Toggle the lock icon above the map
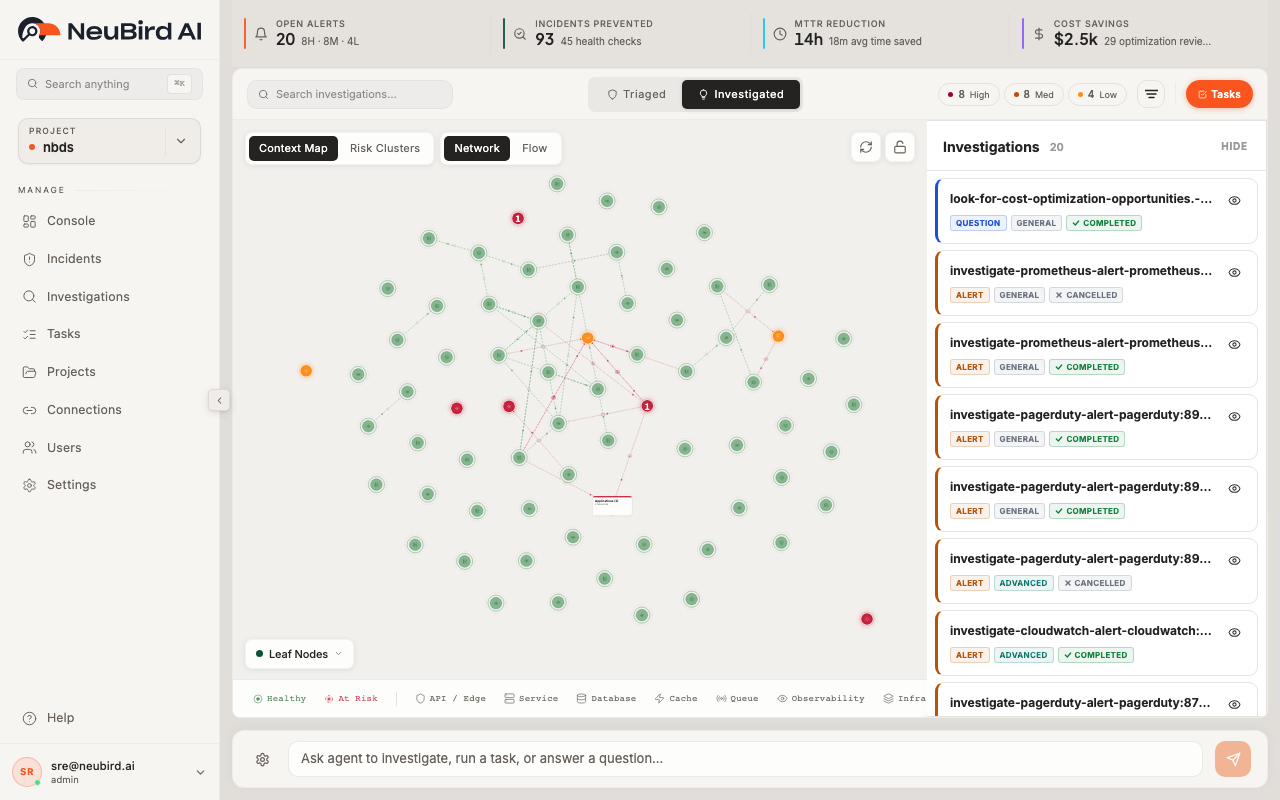 coord(900,146)
